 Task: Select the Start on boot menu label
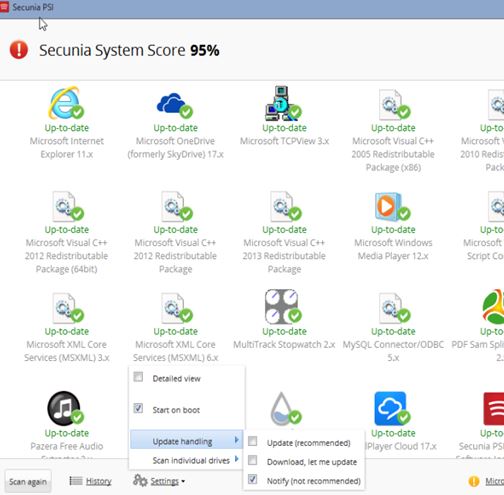click(x=176, y=410)
